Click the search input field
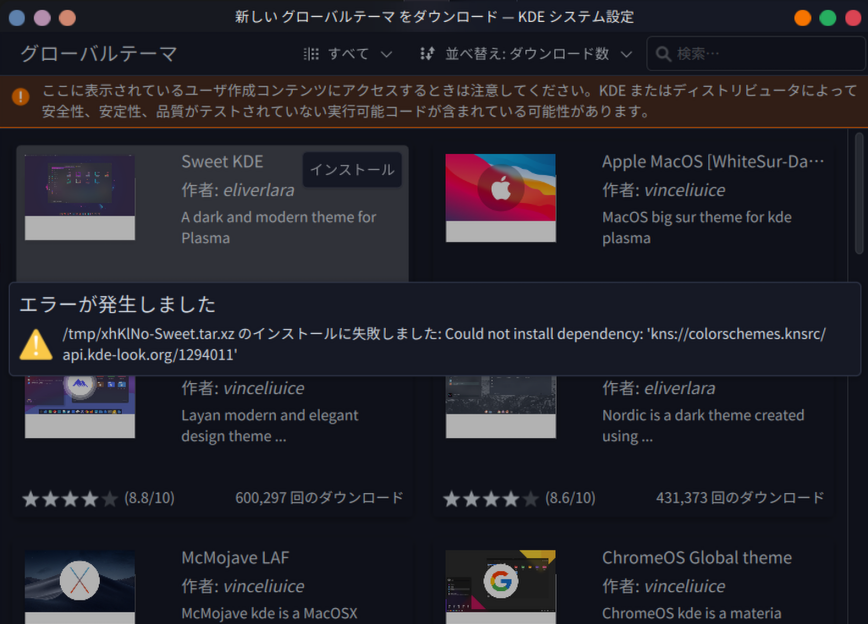The width and height of the screenshot is (868, 624). coord(756,54)
